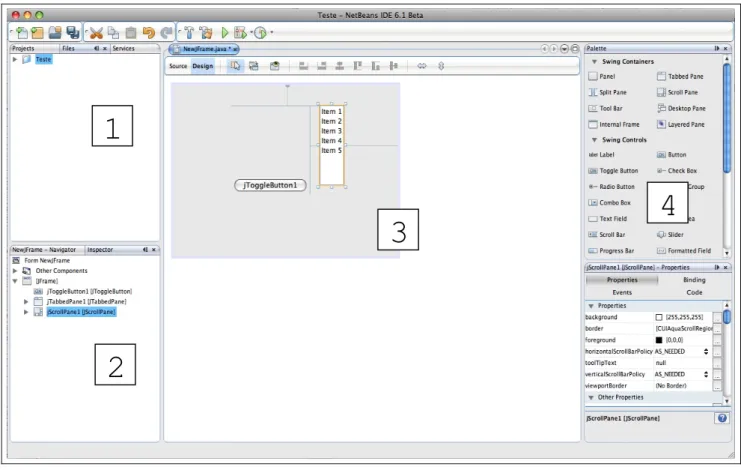Viewport: 741px width, 470px height.
Task: Expand the jScrollPane1 node
Action: coord(26,312)
